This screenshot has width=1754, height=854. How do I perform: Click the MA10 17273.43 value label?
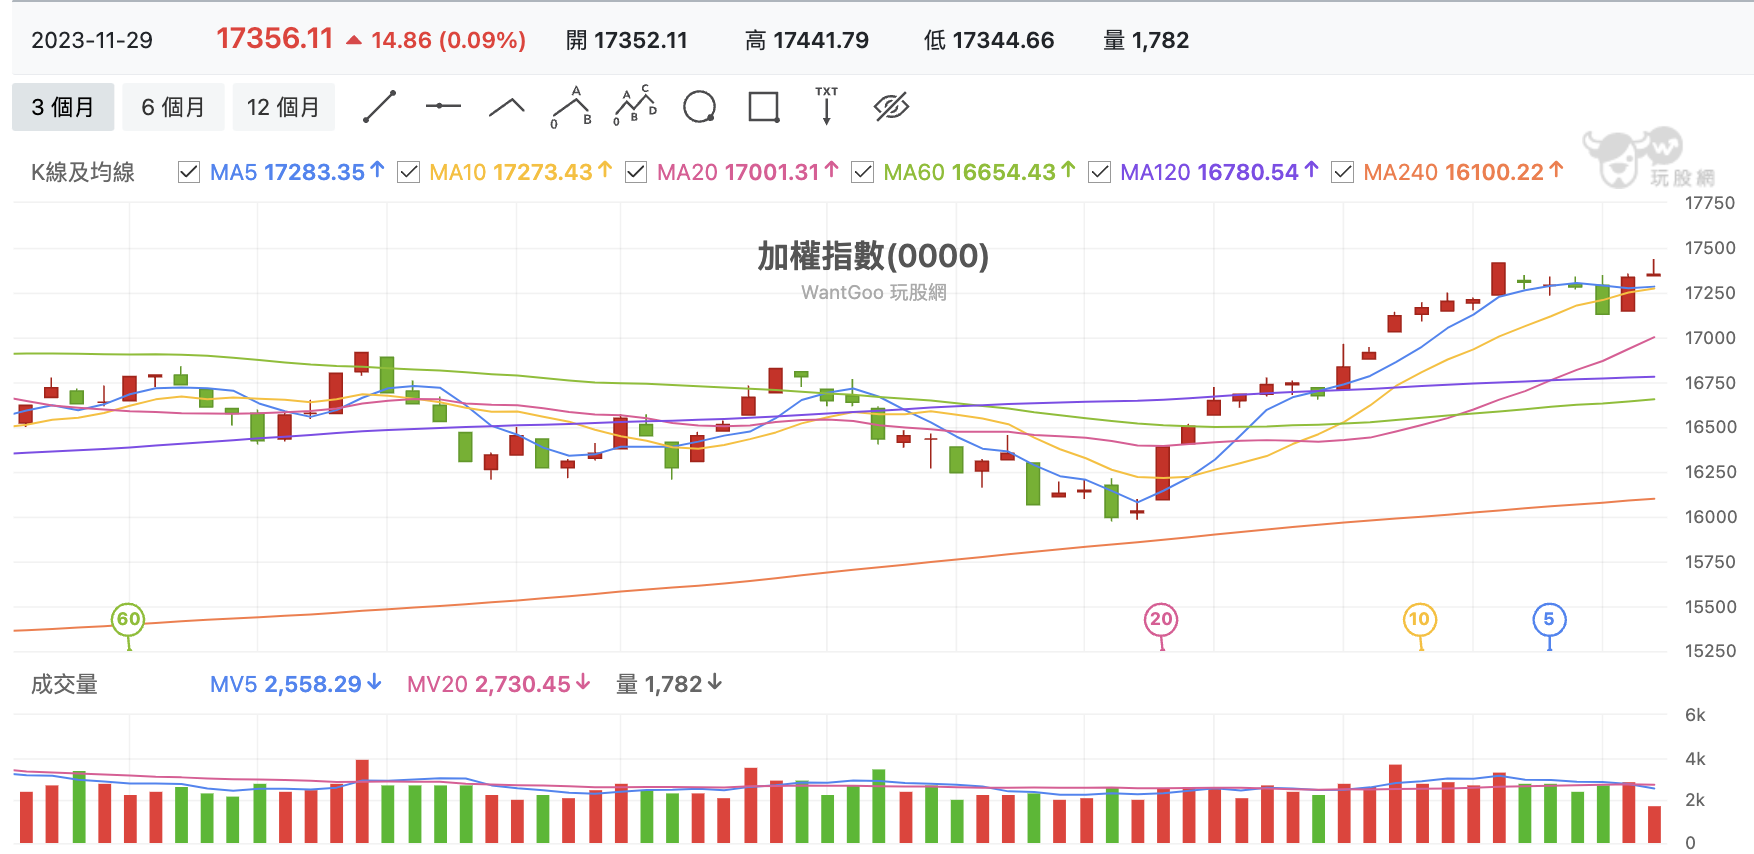520,172
